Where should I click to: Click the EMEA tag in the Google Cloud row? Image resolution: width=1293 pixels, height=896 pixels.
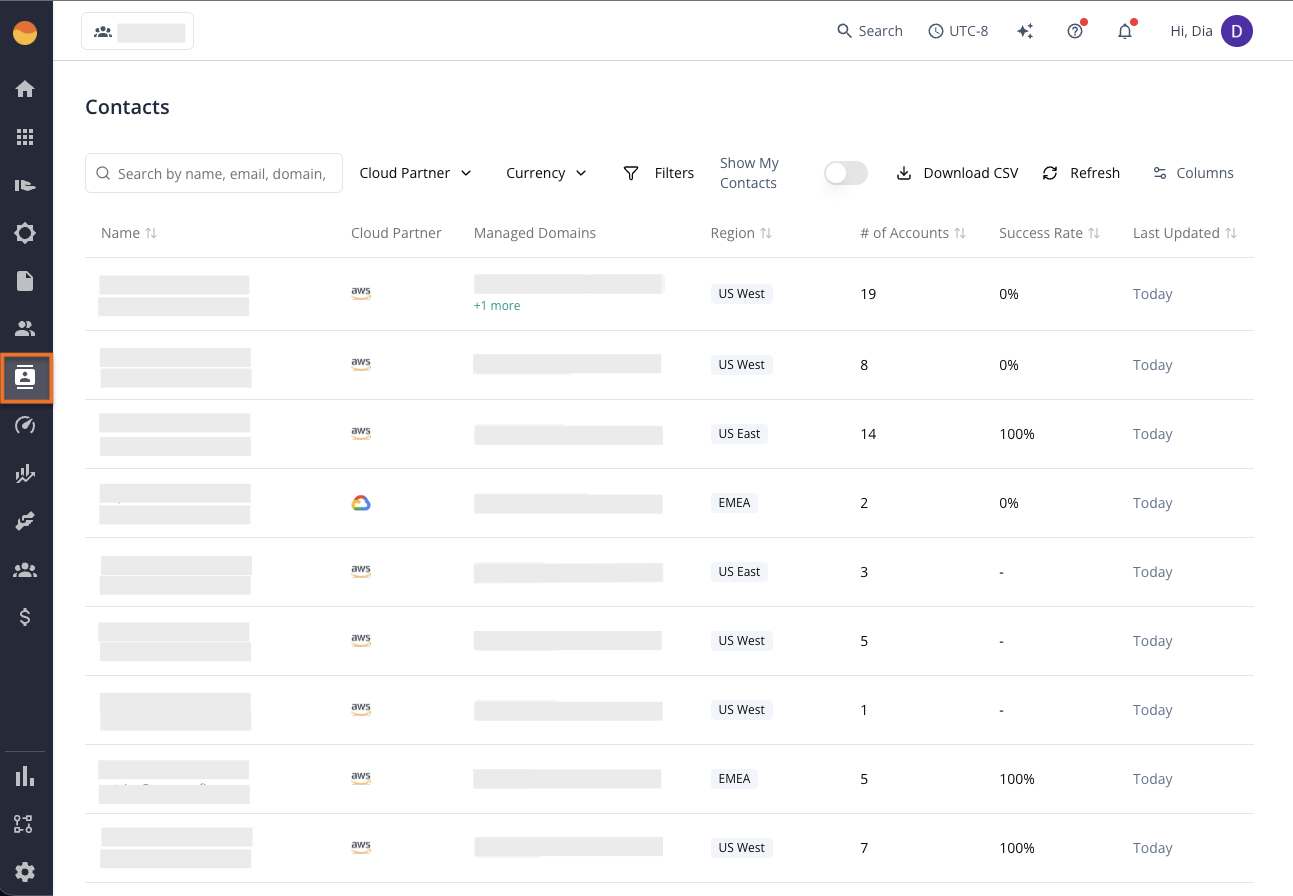[x=734, y=503]
